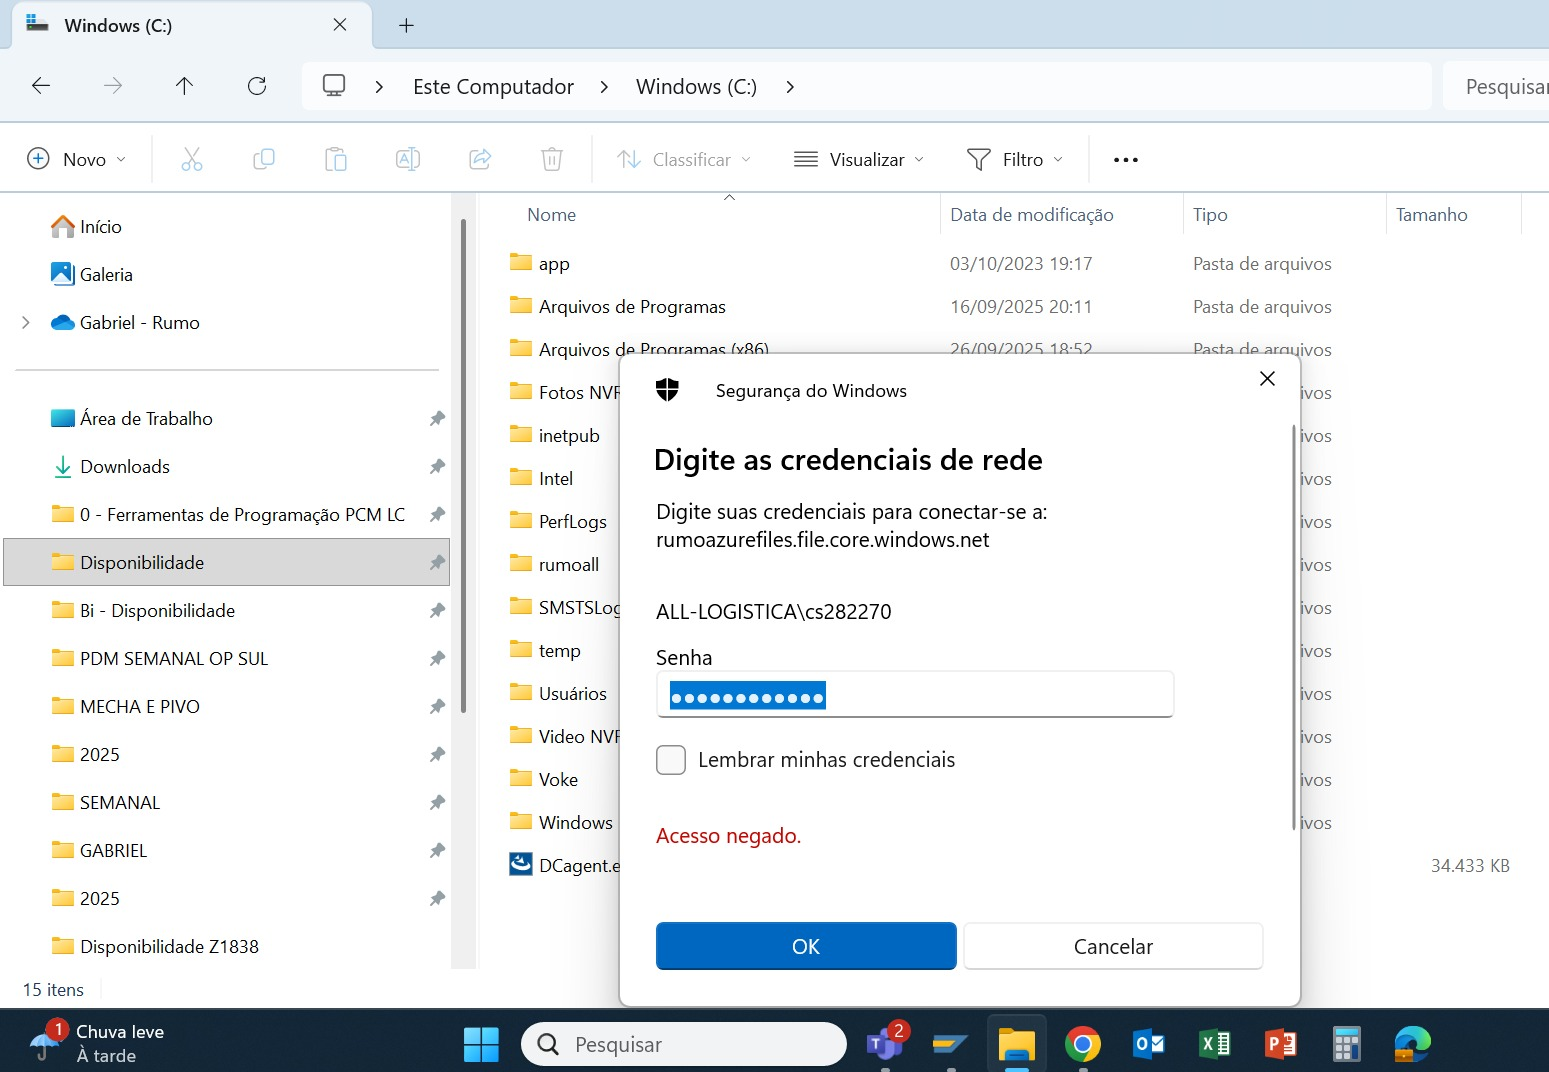Click Windows (C:) breadcrumb in address bar
The width and height of the screenshot is (1549, 1072).
(x=696, y=87)
